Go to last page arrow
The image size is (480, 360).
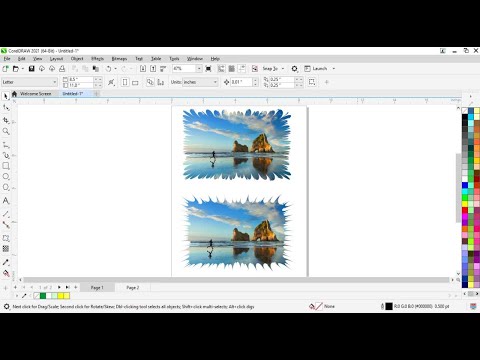tap(67, 287)
